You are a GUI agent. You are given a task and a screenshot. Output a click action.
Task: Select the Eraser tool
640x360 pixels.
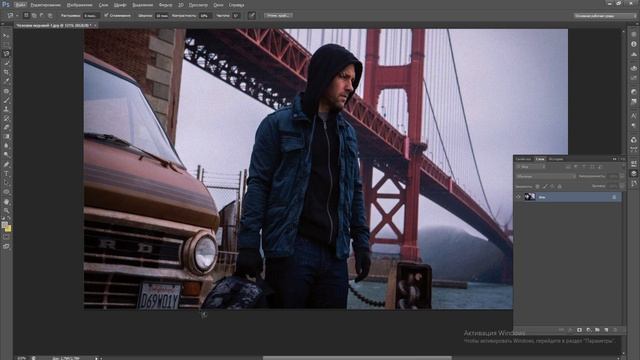[x=6, y=127]
